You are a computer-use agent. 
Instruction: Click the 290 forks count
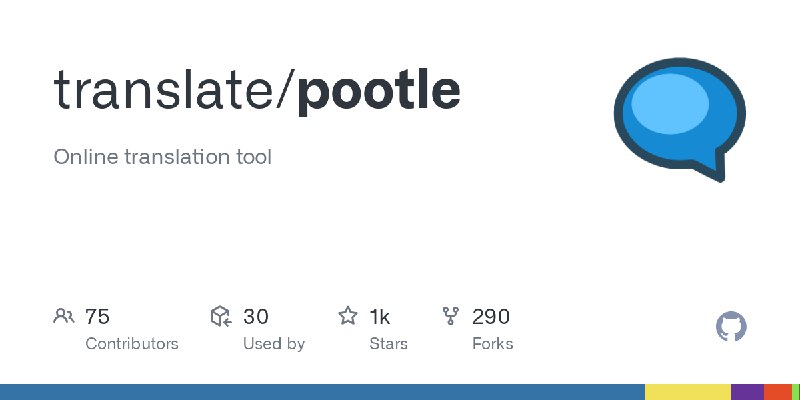490,317
